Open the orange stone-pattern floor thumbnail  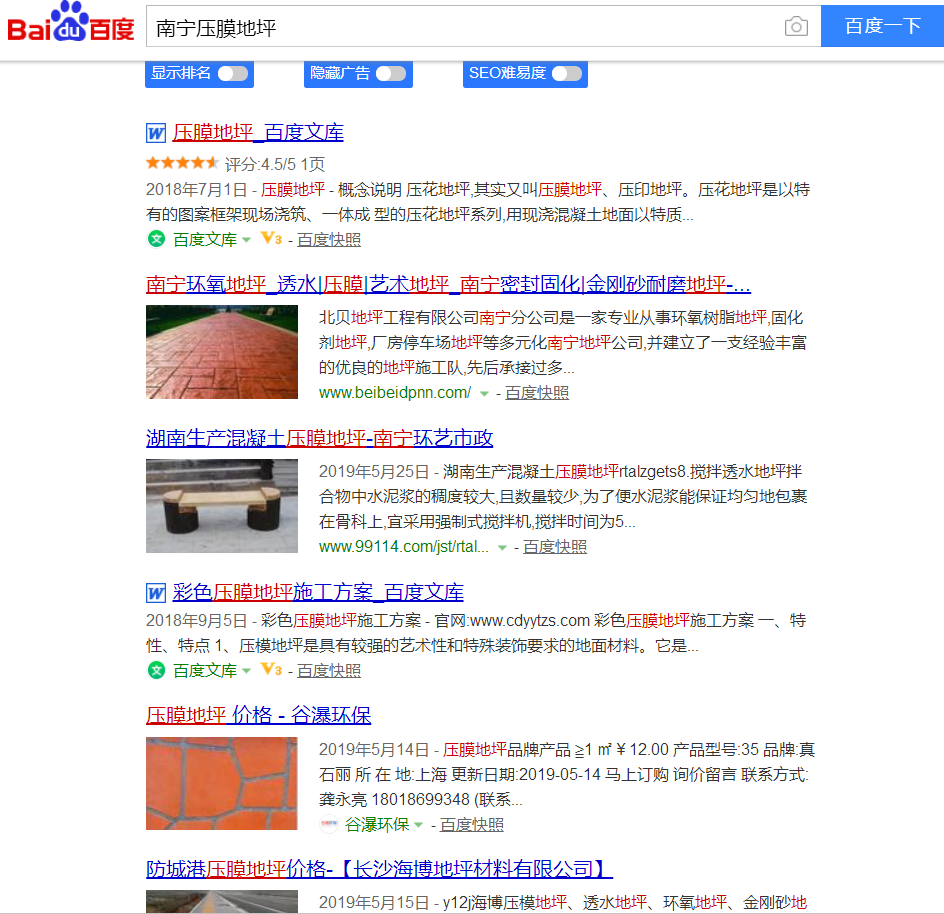(222, 783)
